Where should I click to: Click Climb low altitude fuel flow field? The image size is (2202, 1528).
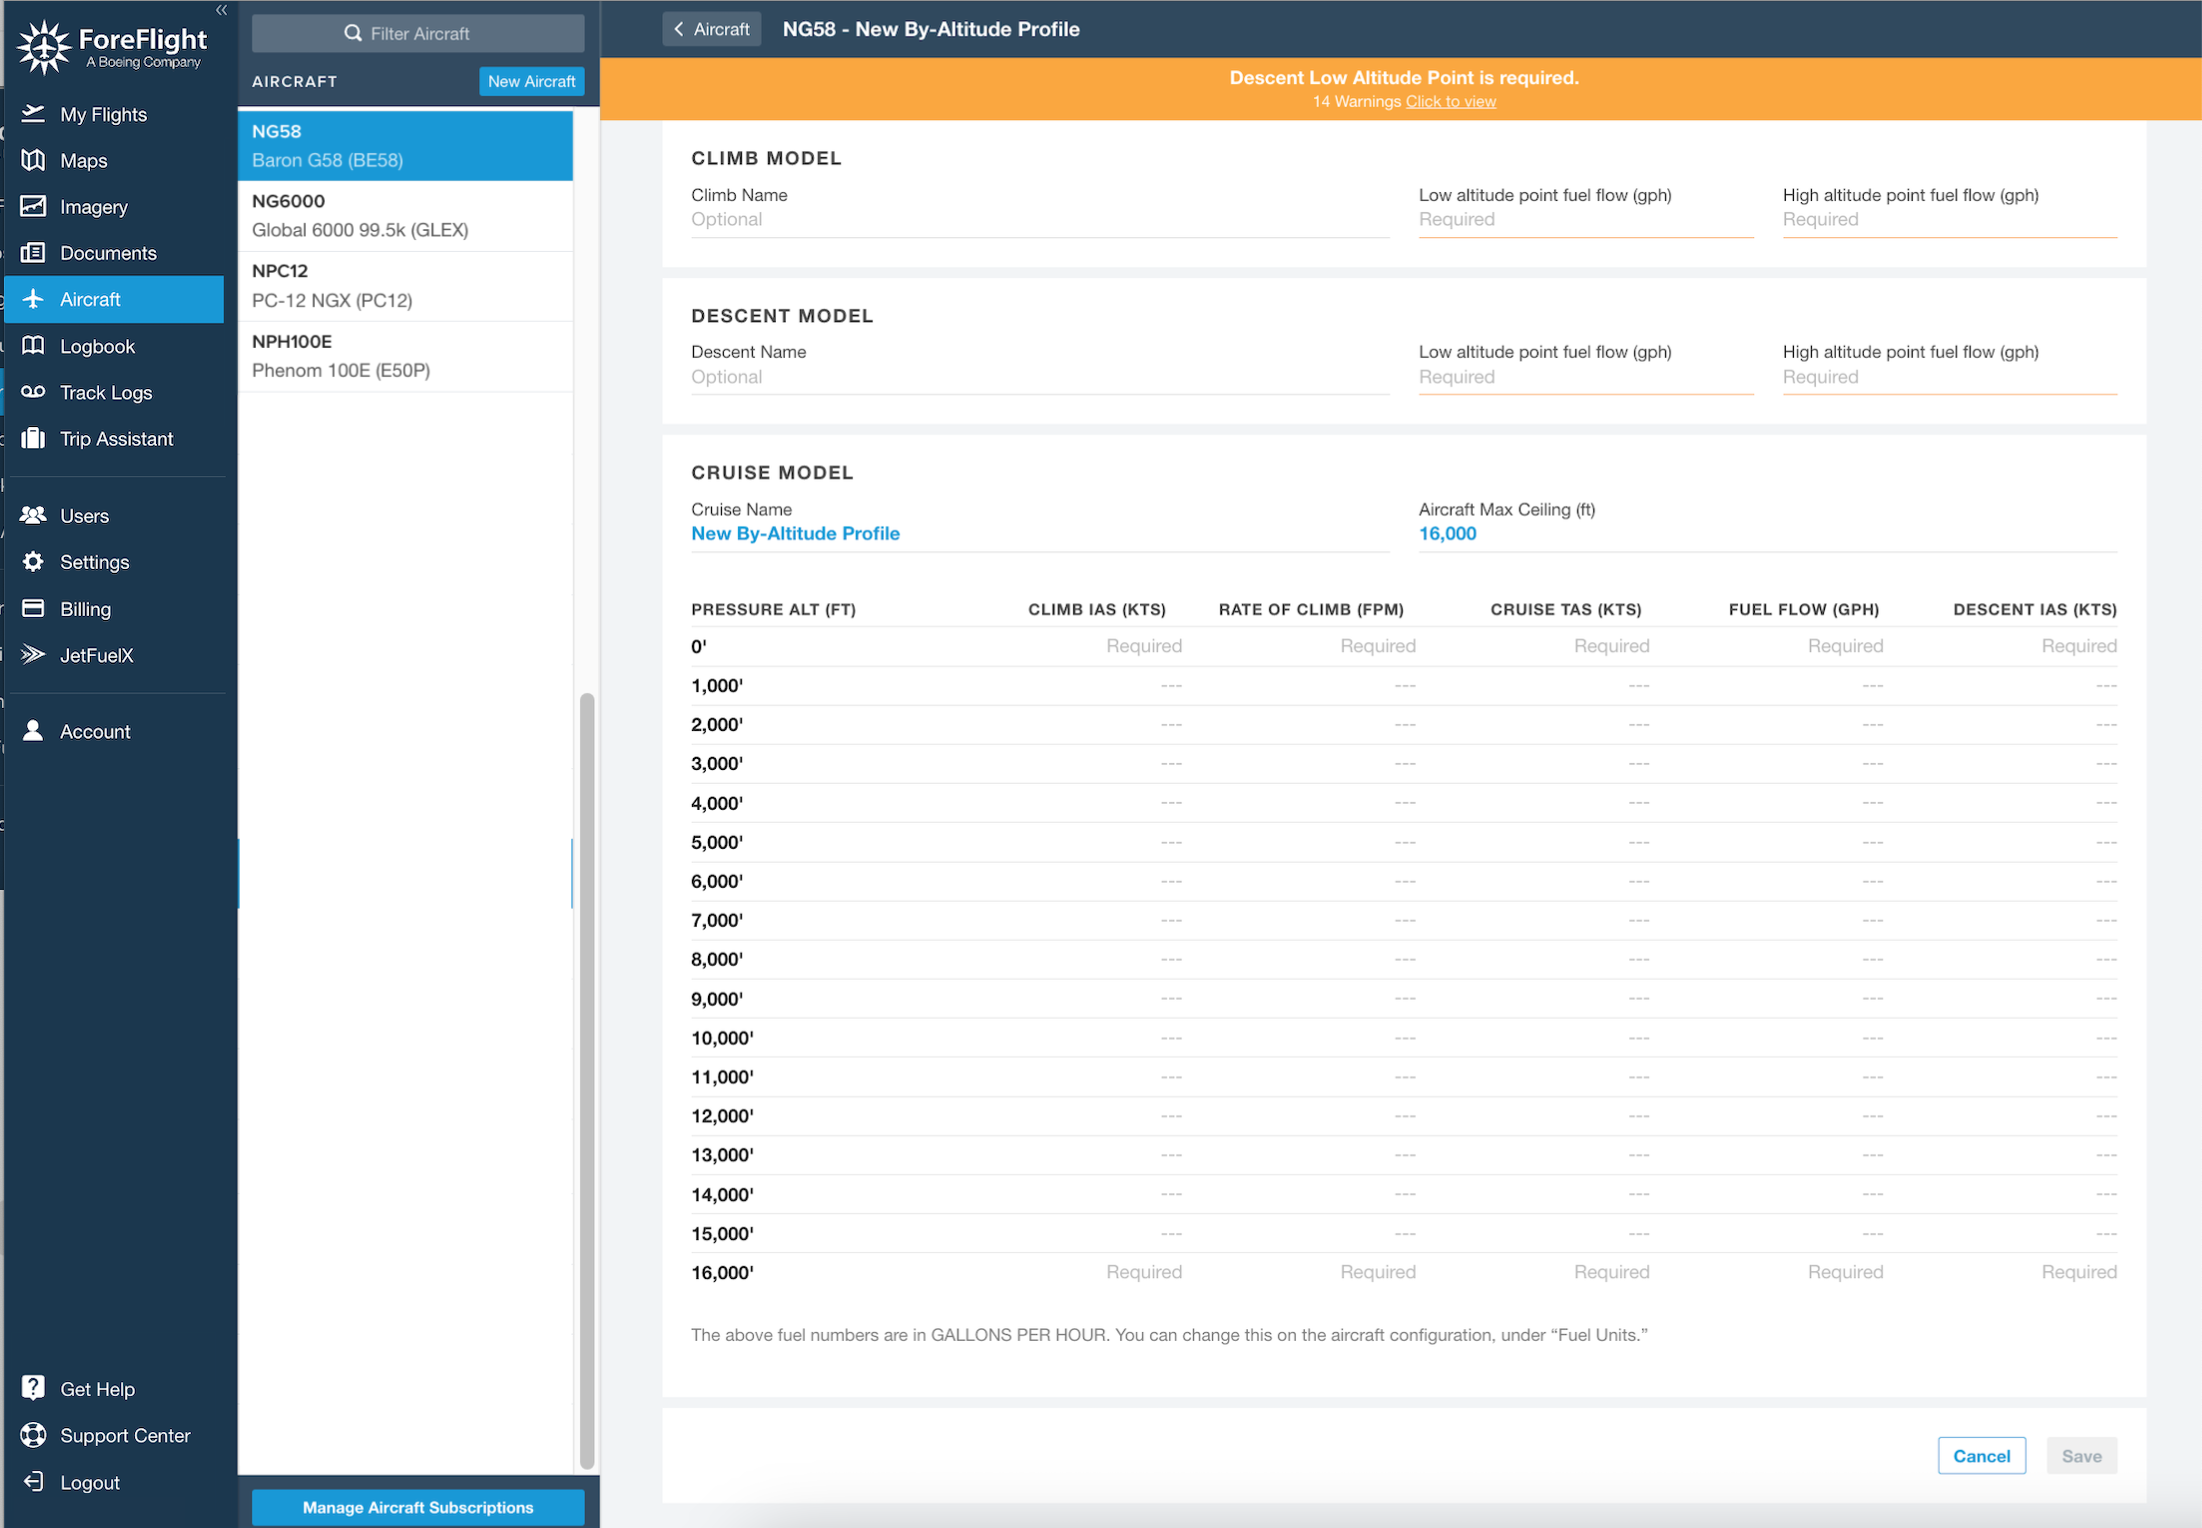click(x=1585, y=220)
